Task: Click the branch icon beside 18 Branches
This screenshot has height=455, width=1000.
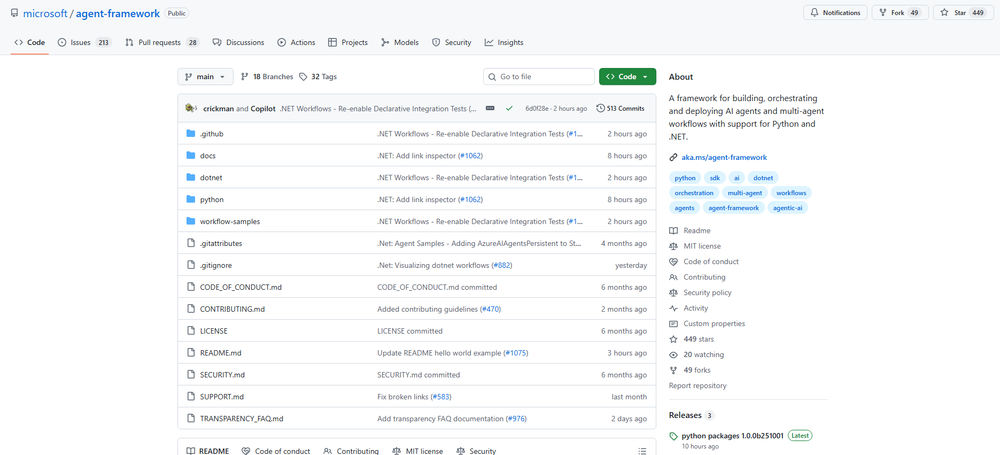Action: click(245, 77)
